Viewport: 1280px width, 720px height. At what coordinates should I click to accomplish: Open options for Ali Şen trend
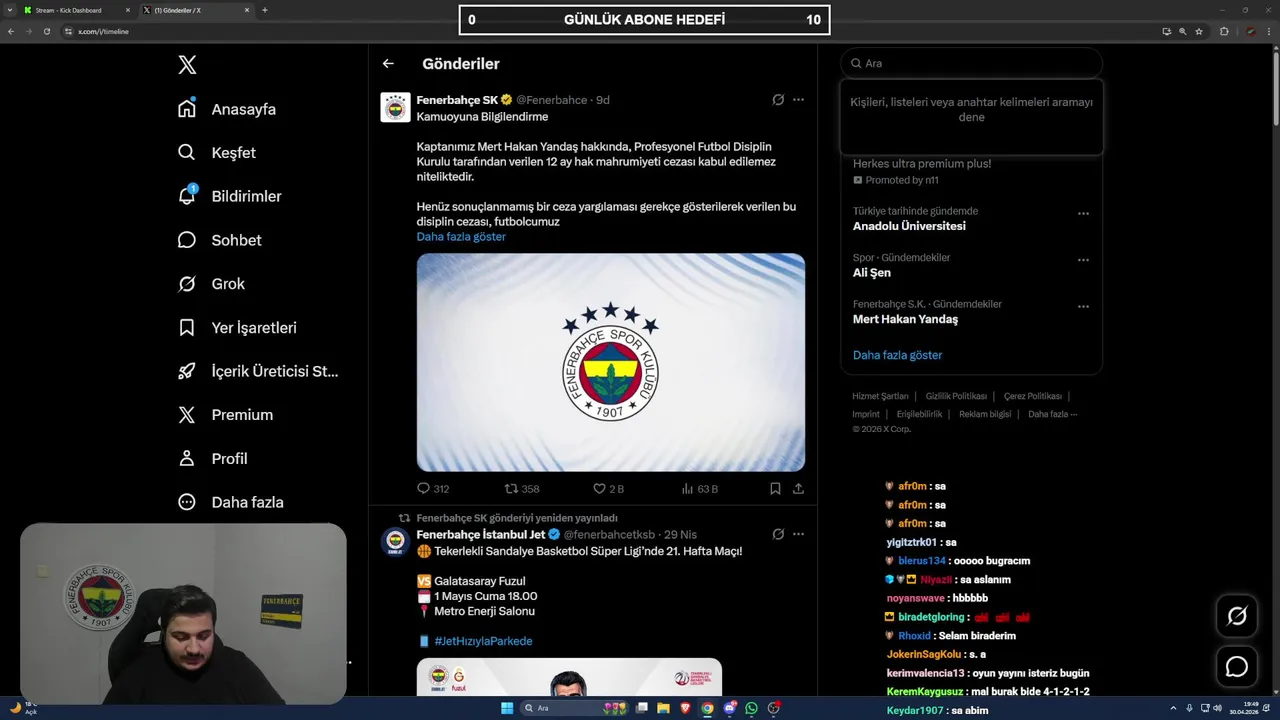coord(1083,260)
